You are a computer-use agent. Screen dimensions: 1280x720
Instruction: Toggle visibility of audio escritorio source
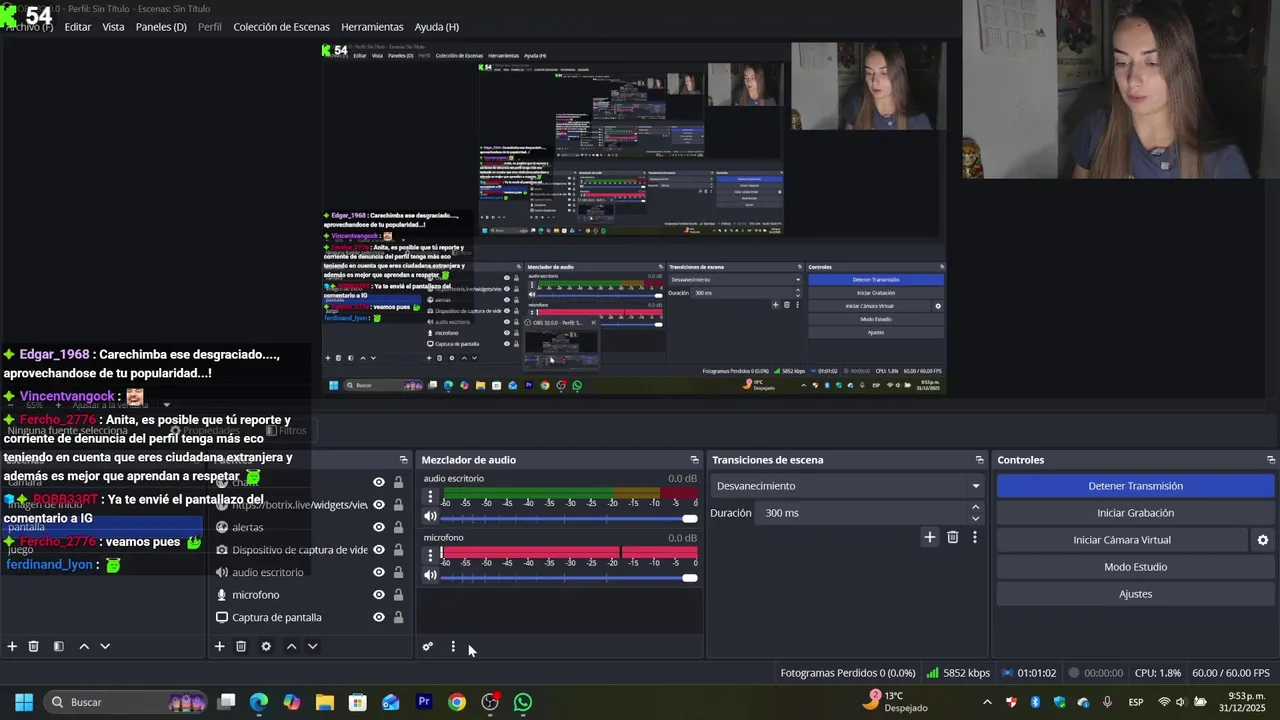tap(379, 572)
